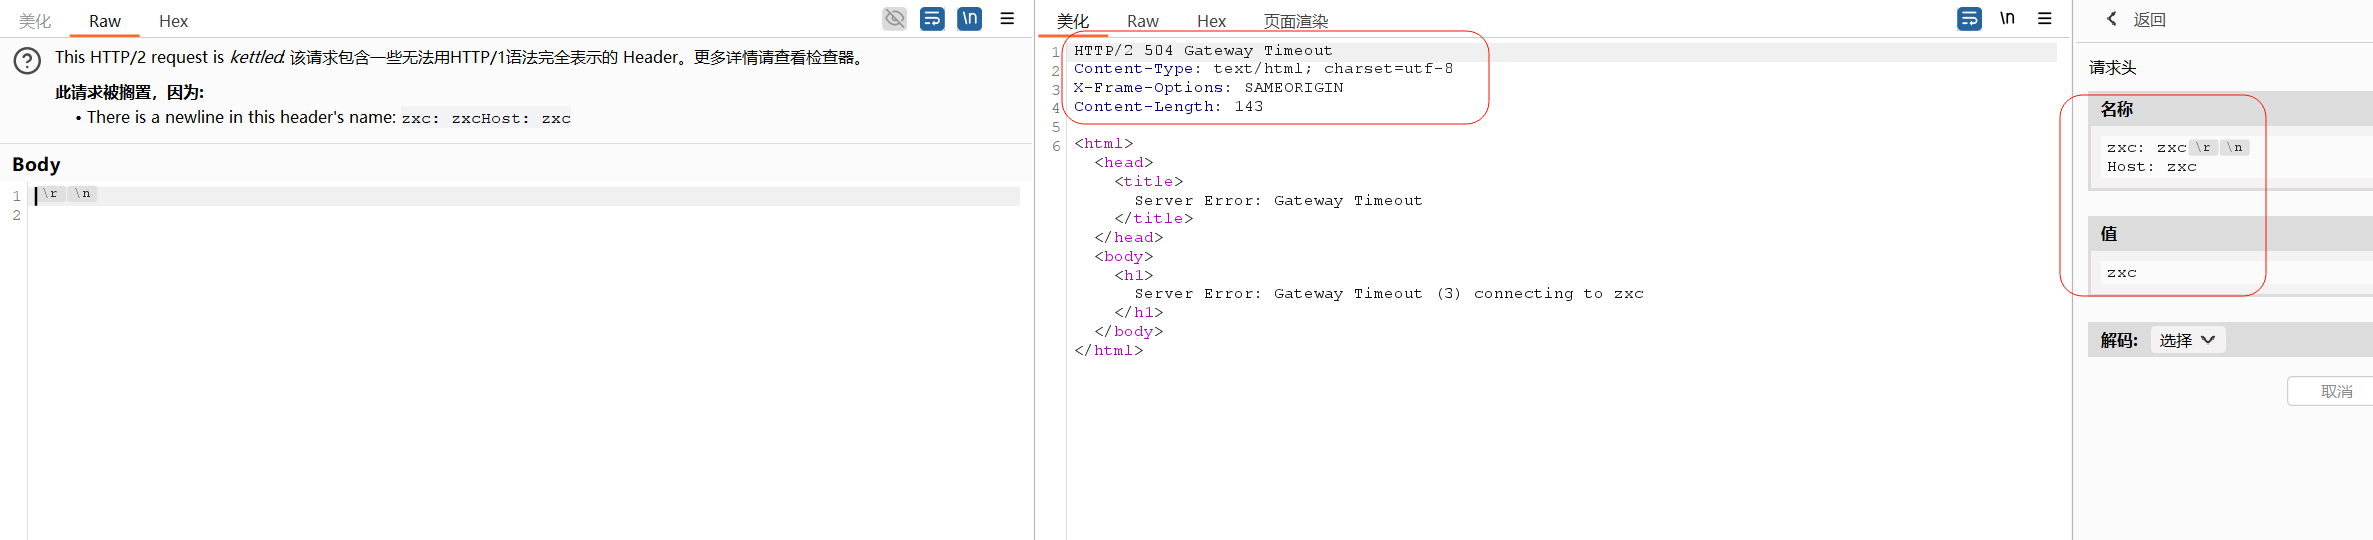This screenshot has height=540, width=2373.
Task: Click the closing </html> tag line
Action: point(1109,351)
